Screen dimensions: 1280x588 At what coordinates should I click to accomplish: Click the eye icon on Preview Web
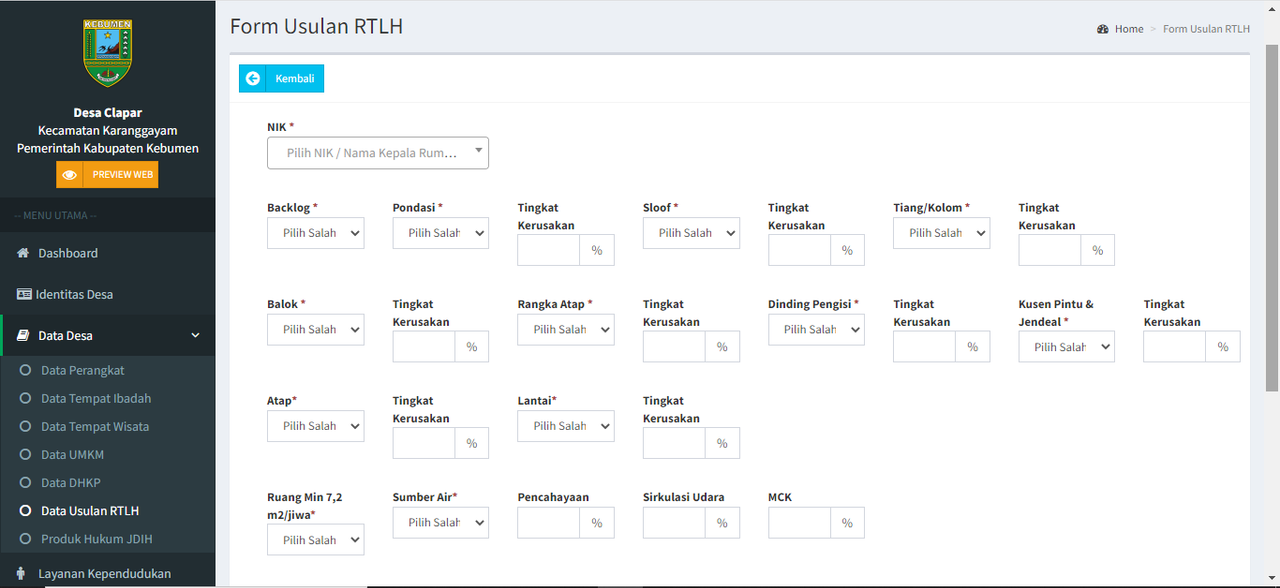[x=69, y=174]
